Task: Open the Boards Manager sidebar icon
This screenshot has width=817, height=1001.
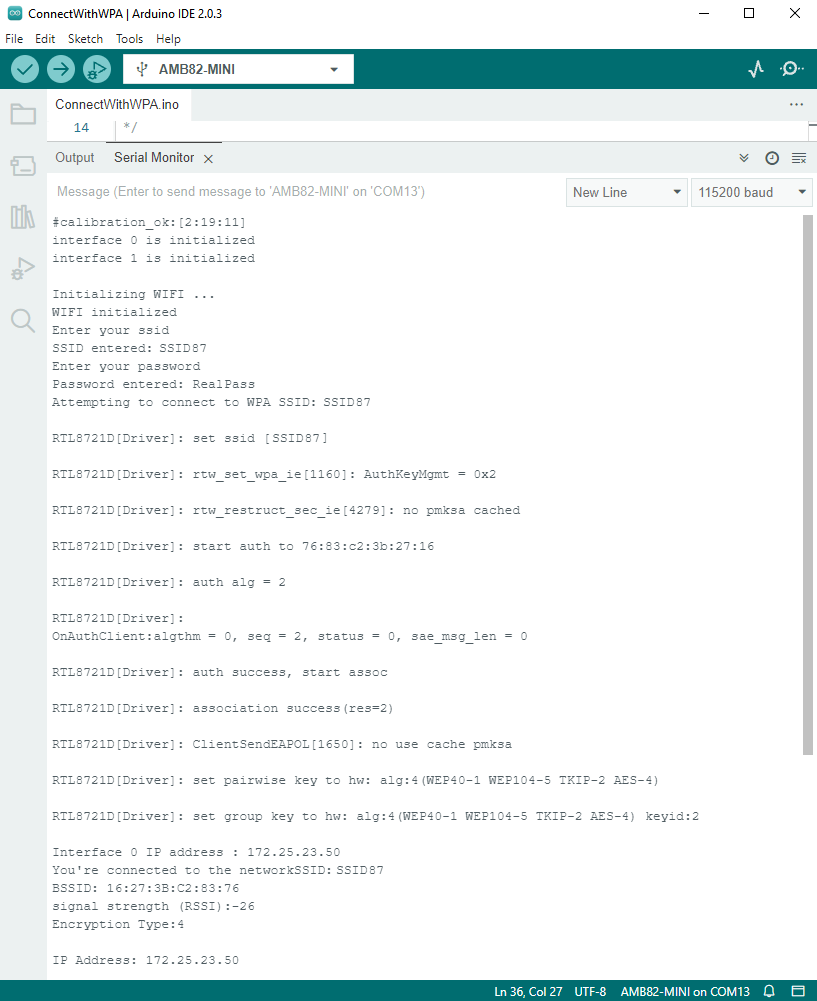Action: (x=23, y=165)
